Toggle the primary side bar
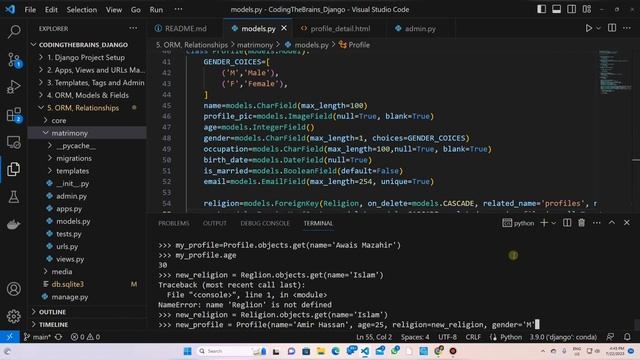This screenshot has height=360, width=640. [542, 9]
